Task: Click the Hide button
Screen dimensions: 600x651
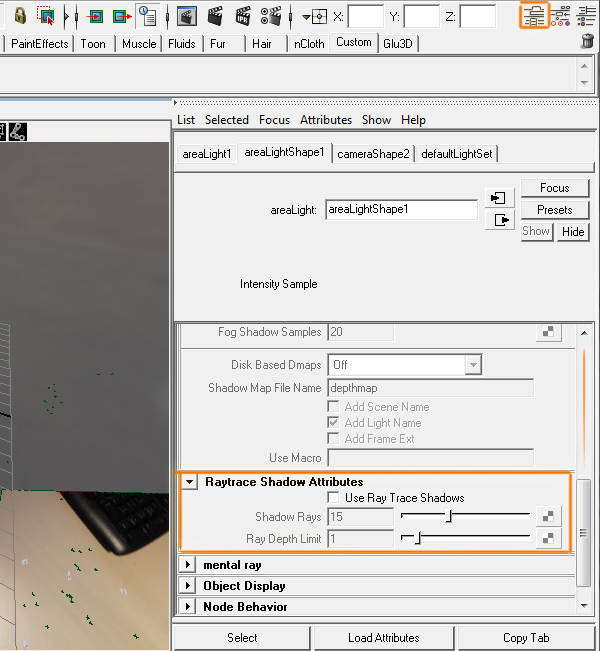Action: tap(573, 232)
